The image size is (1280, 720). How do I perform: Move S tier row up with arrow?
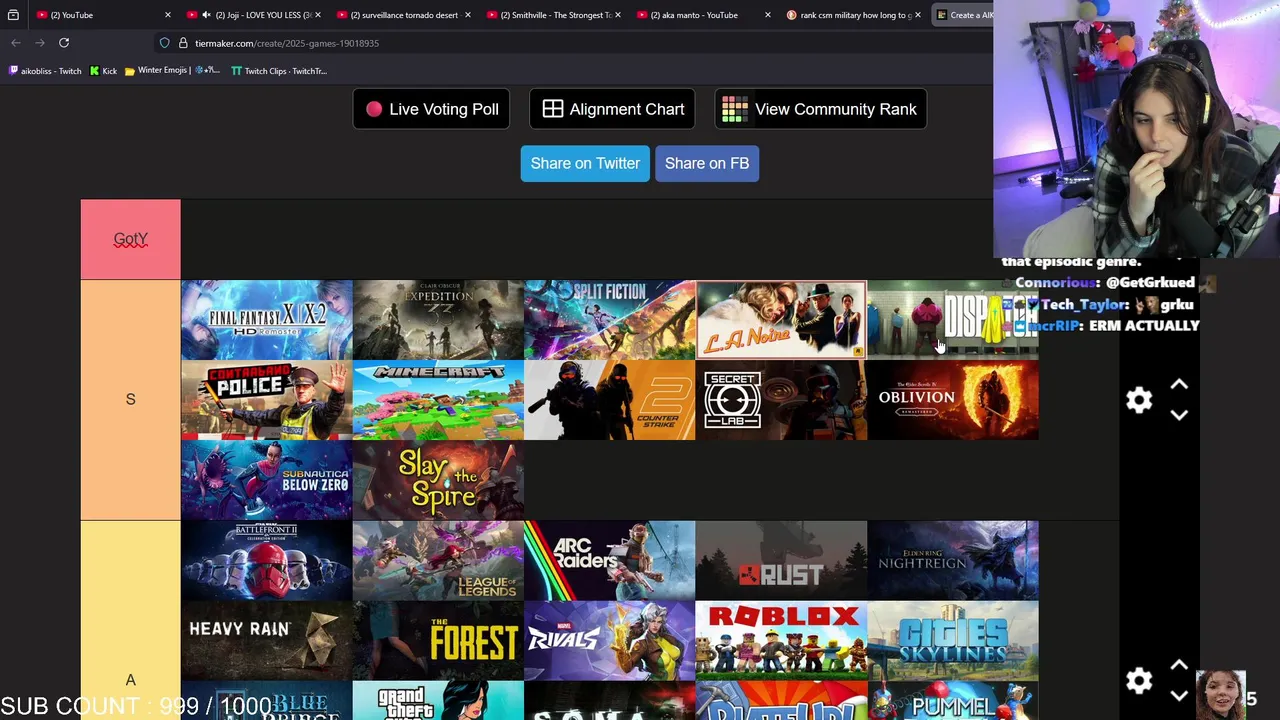[x=1179, y=385]
